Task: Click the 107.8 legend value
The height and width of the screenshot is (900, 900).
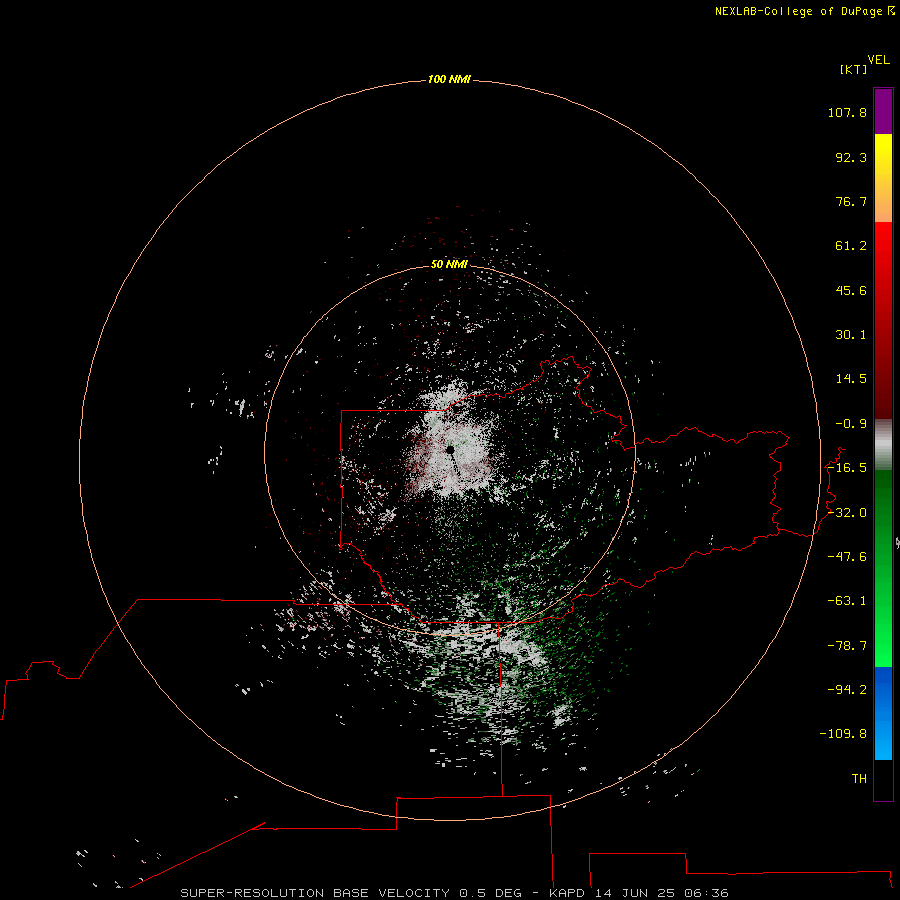Action: pyautogui.click(x=847, y=112)
